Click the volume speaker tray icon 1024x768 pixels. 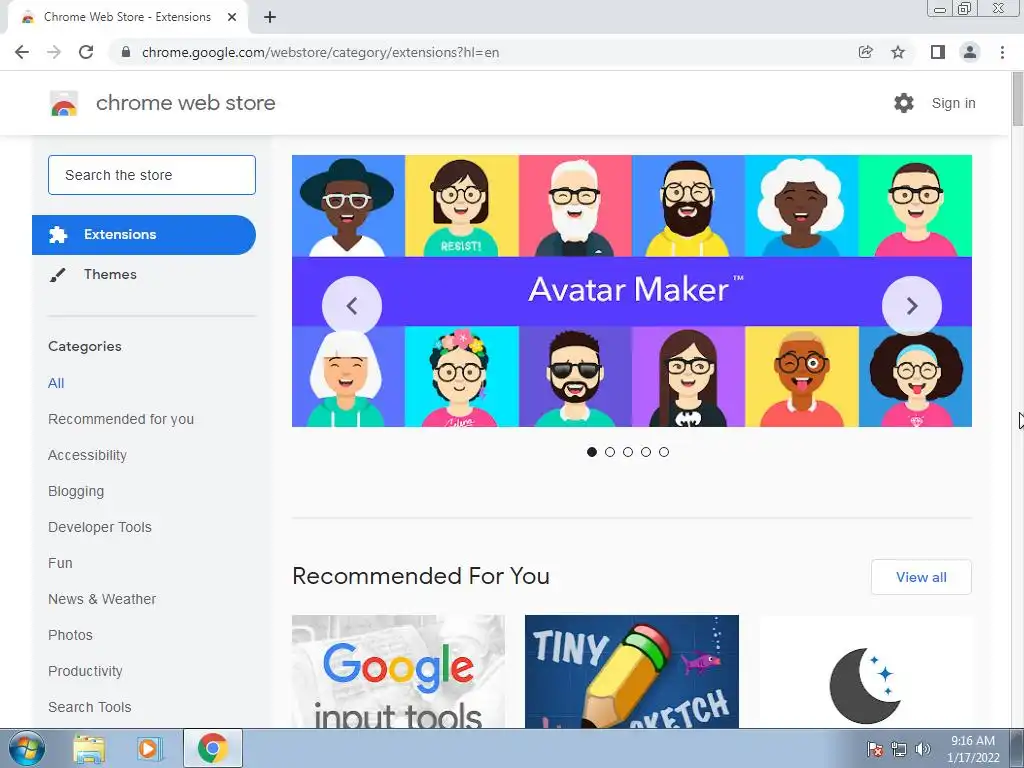click(x=923, y=749)
